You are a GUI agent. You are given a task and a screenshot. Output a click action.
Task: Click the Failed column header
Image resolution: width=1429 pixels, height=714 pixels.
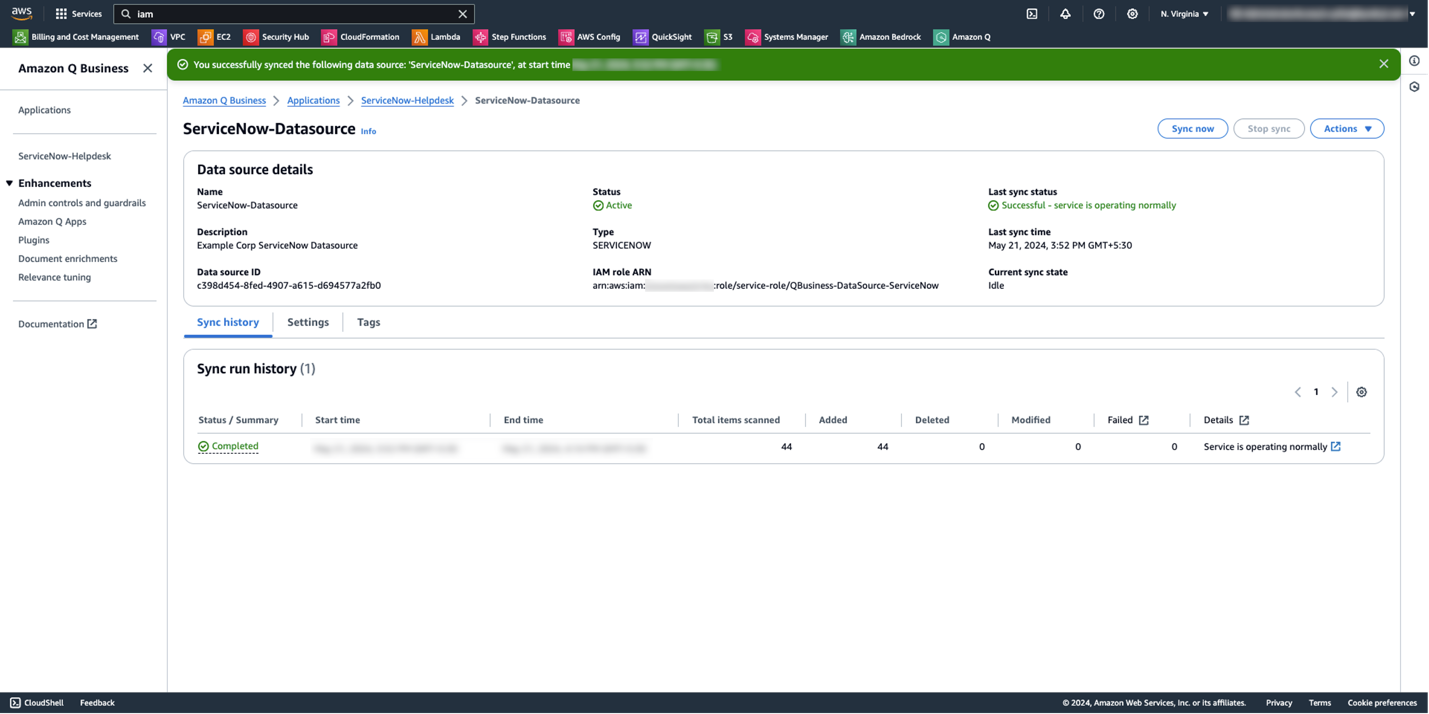[x=1128, y=420]
